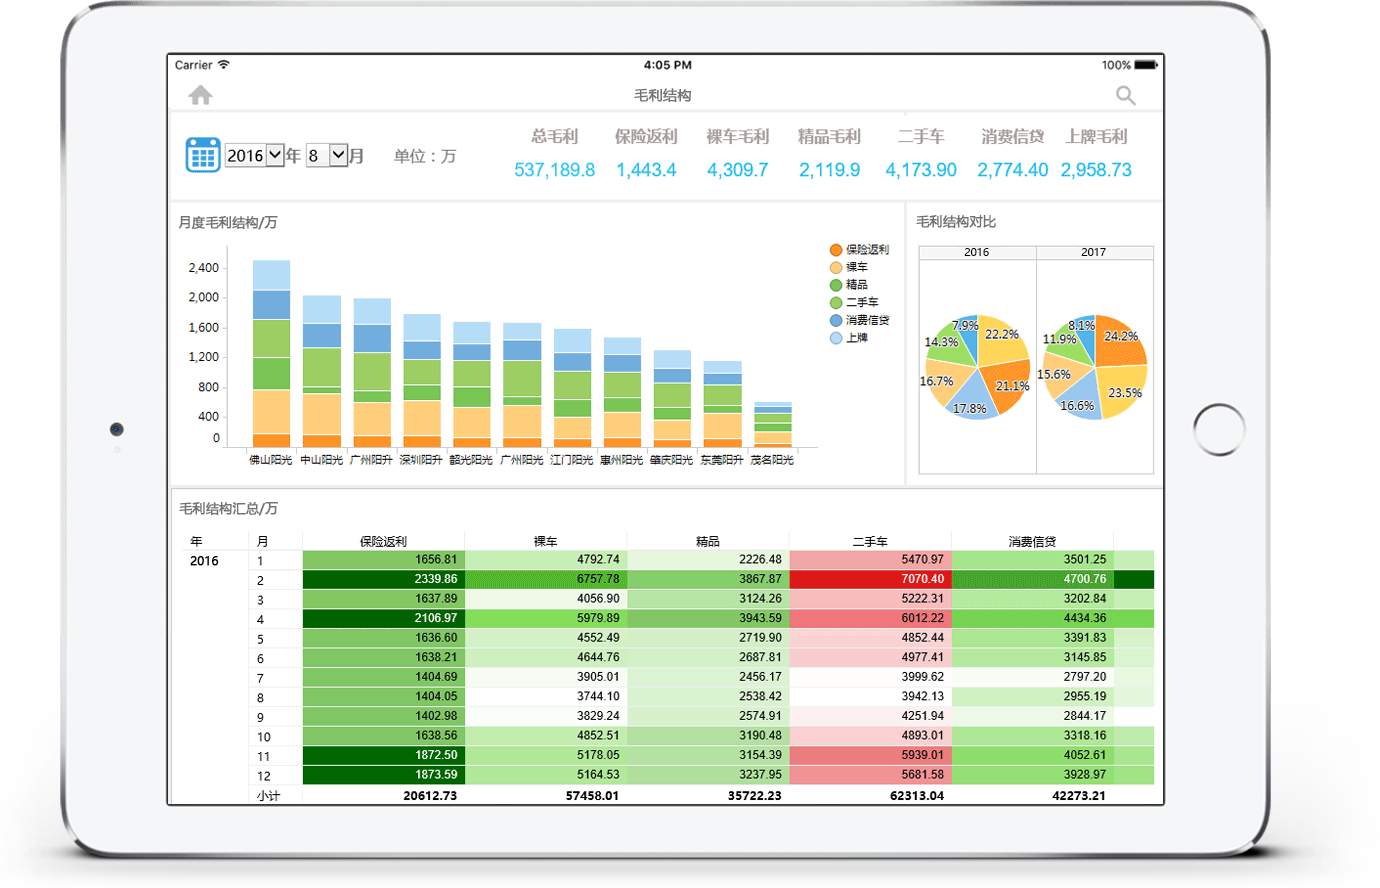Select the 2017 pie chart header

click(1094, 252)
